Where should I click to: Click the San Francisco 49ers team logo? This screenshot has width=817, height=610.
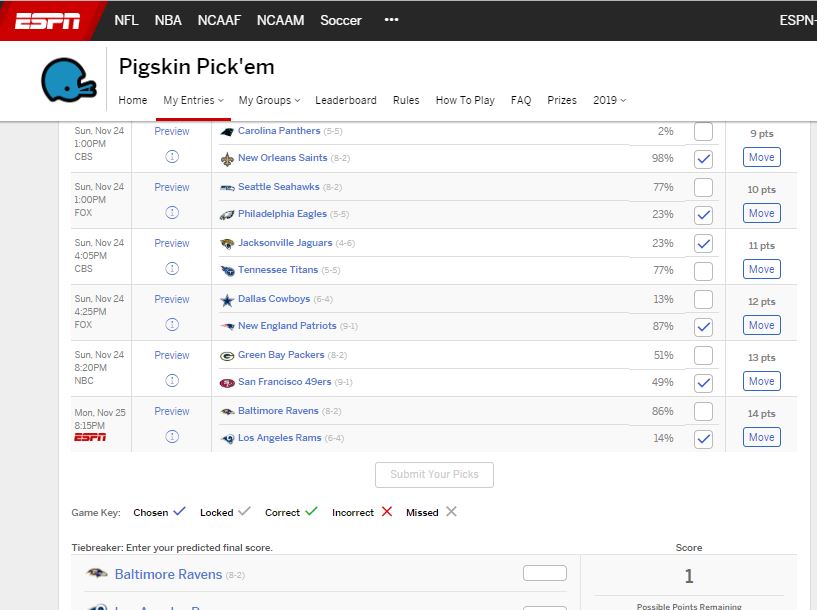[x=227, y=383]
